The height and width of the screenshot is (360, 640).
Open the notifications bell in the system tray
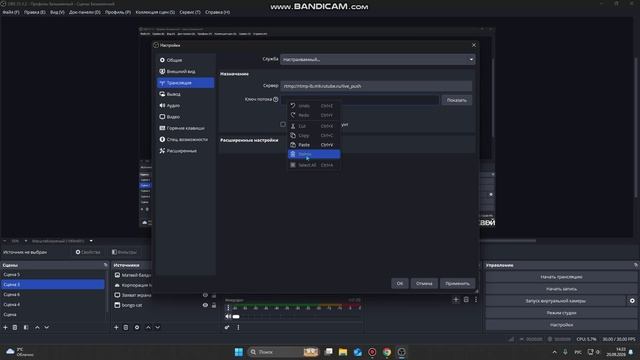[631, 352]
